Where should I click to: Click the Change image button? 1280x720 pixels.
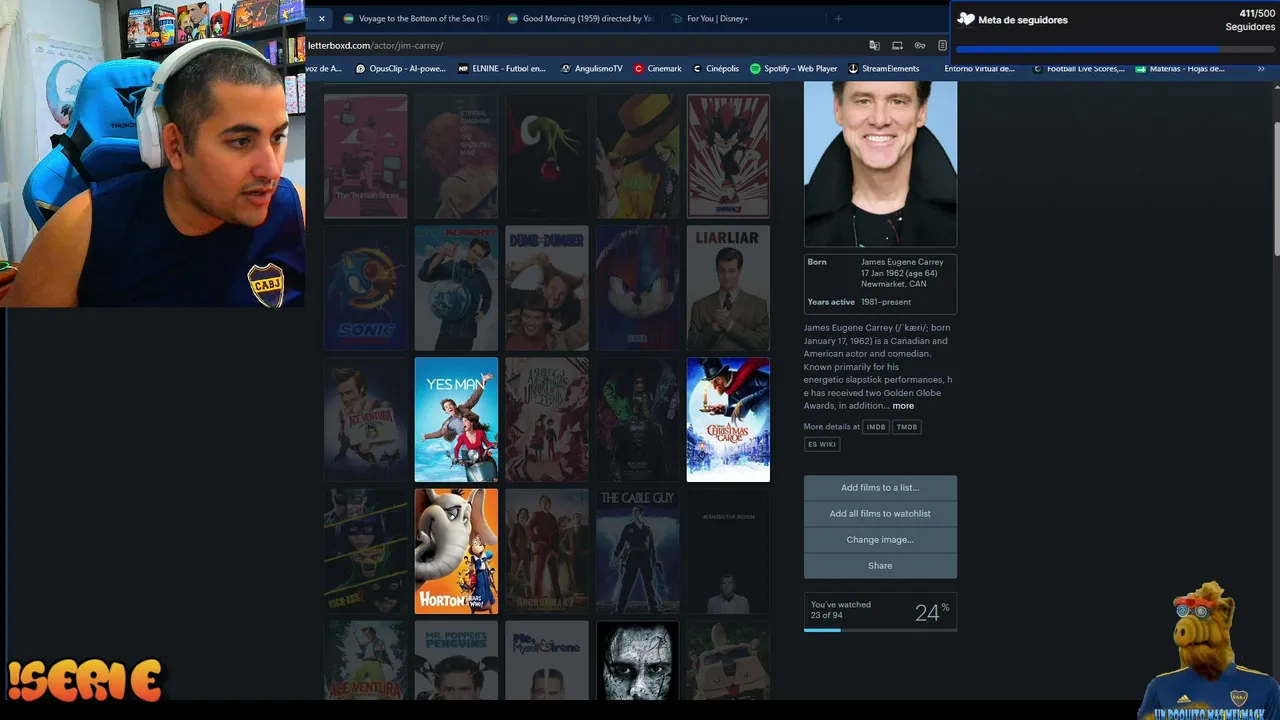[880, 540]
